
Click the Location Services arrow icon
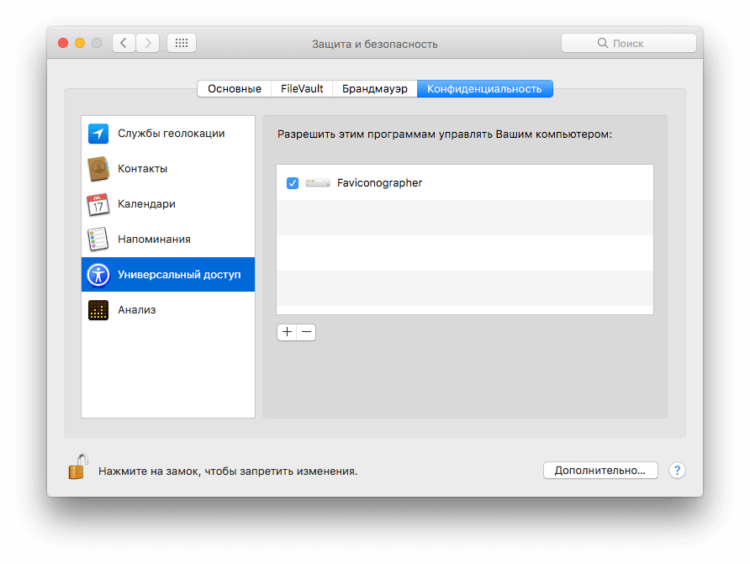(x=98, y=133)
